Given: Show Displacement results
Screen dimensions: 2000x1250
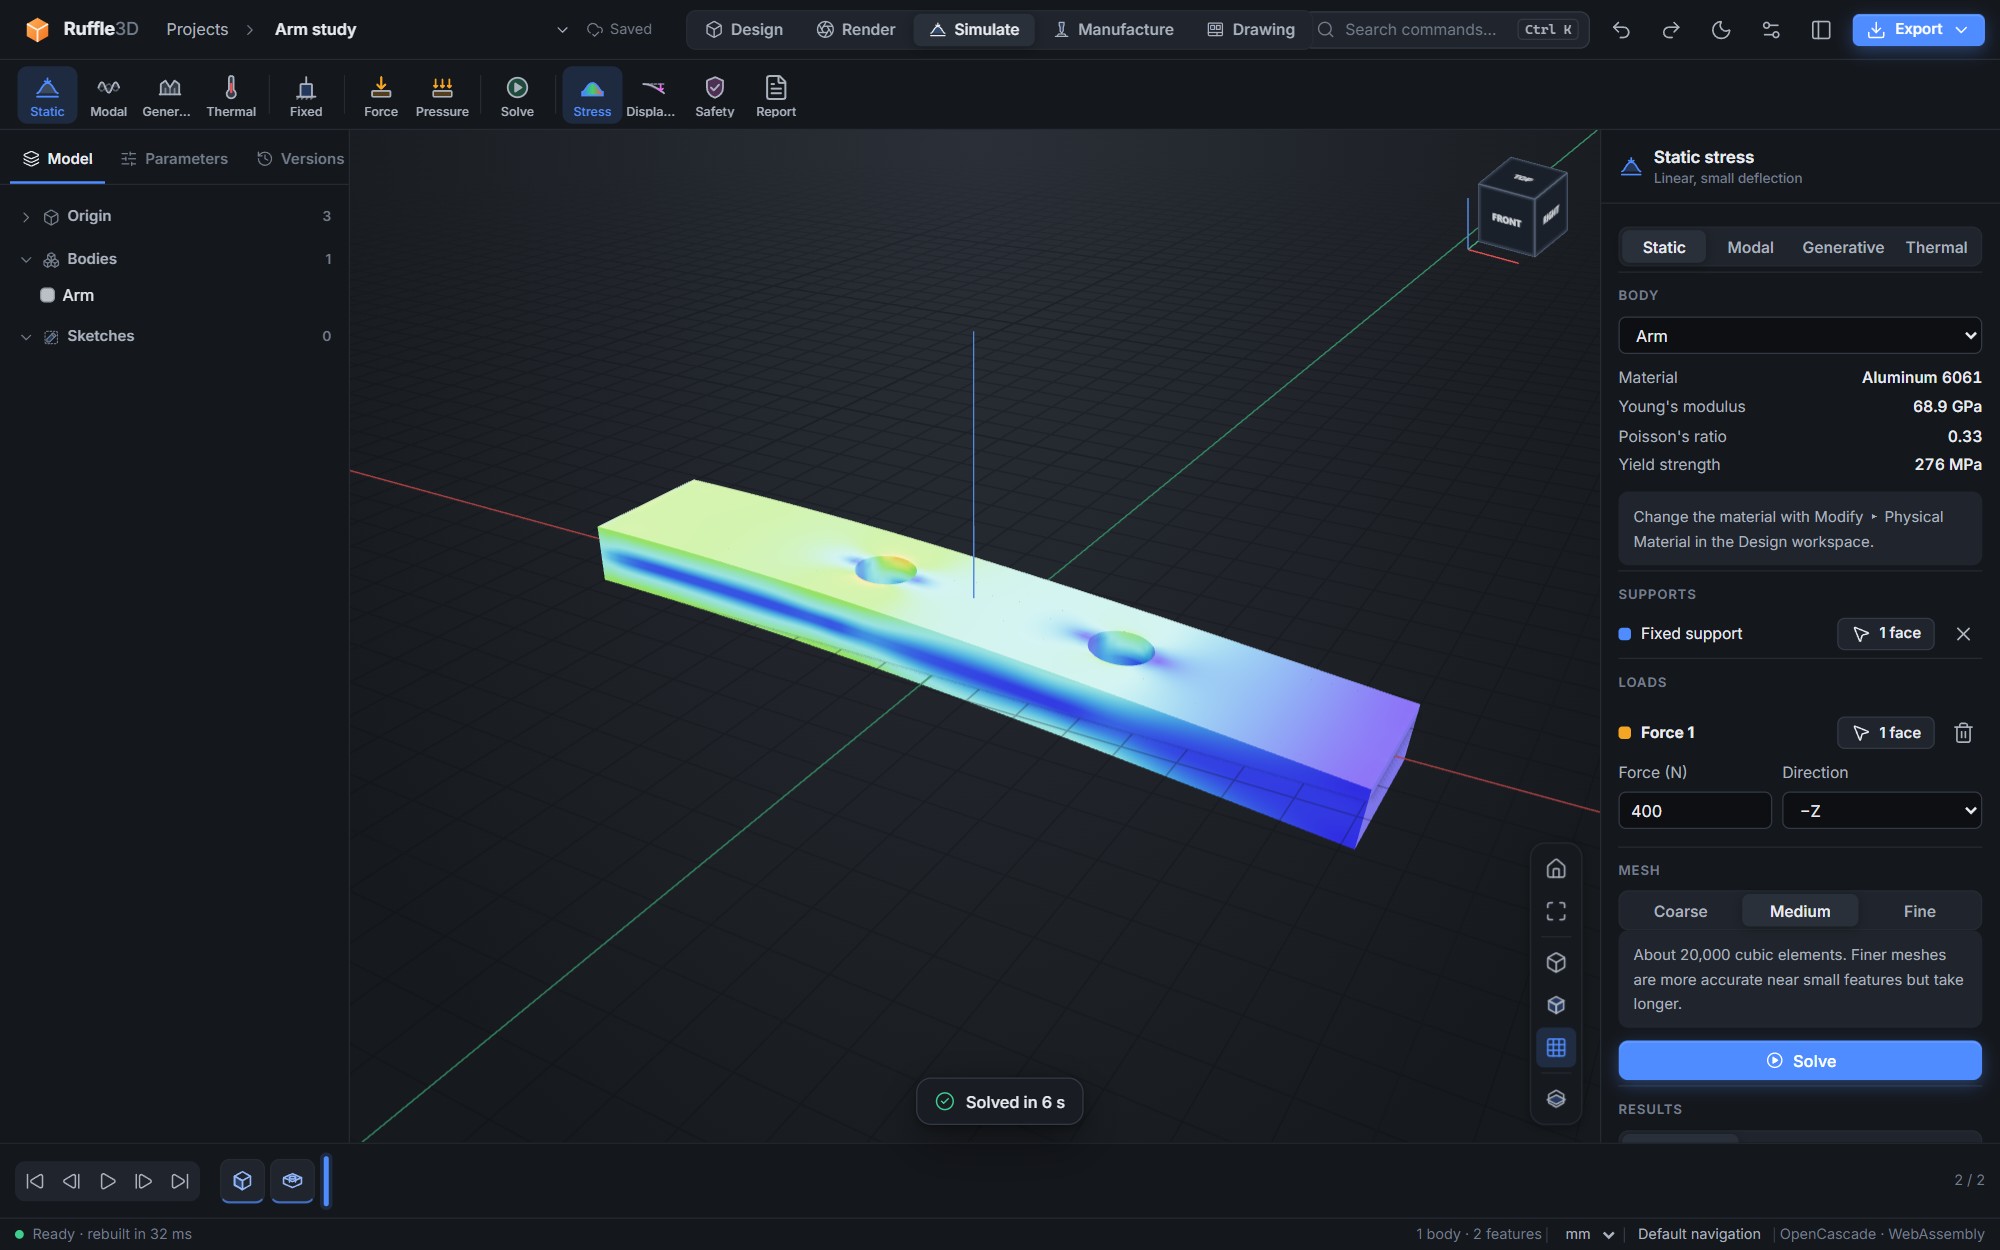Looking at the screenshot, I should click(651, 96).
